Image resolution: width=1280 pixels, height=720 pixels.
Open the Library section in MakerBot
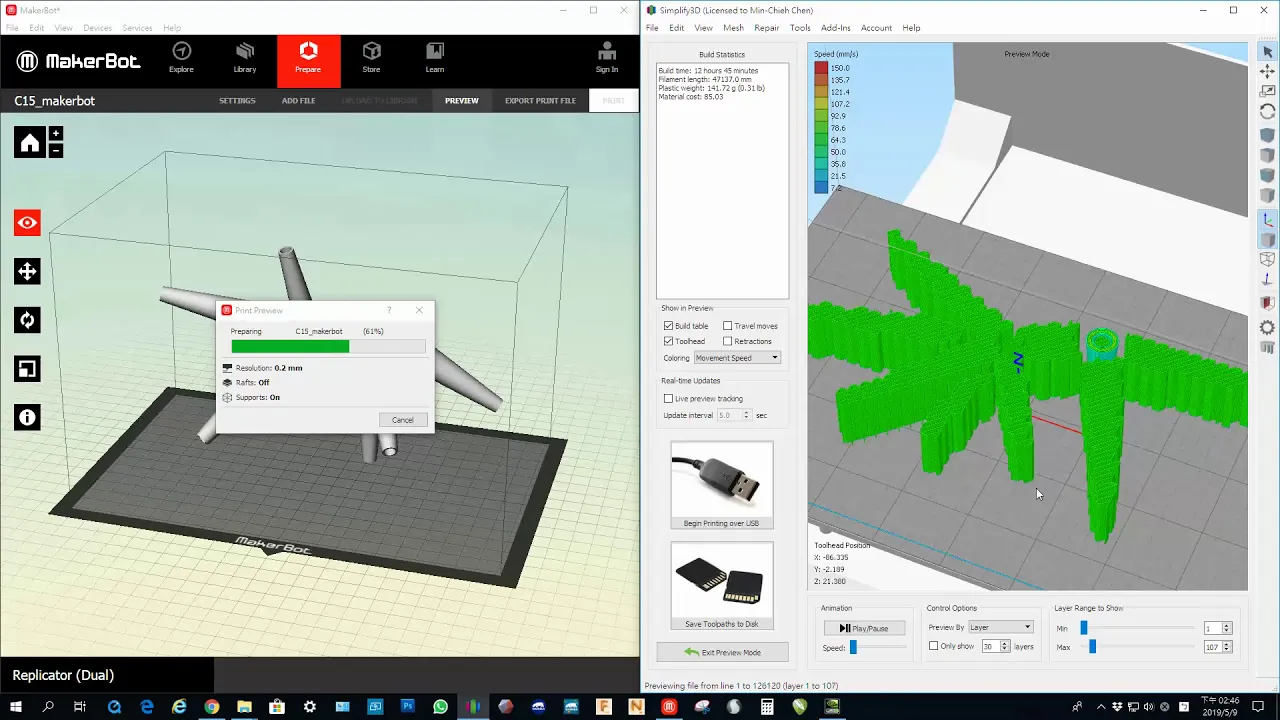point(245,58)
